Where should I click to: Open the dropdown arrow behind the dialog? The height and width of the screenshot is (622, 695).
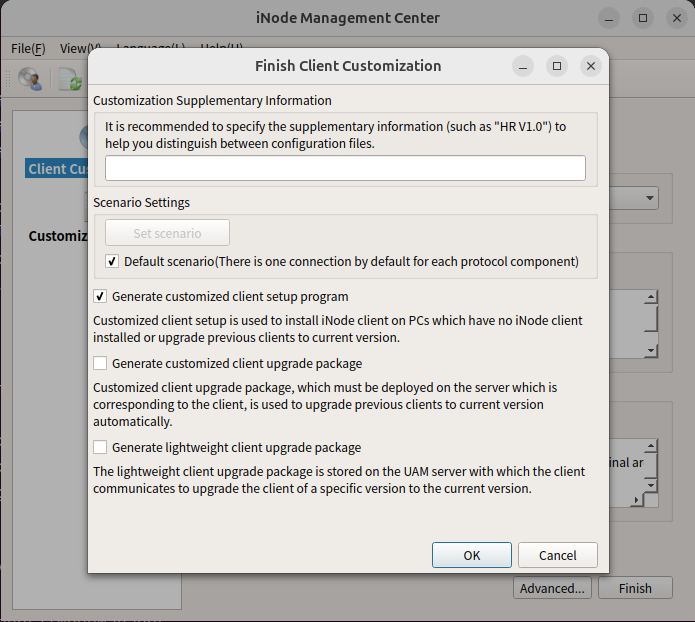point(650,198)
